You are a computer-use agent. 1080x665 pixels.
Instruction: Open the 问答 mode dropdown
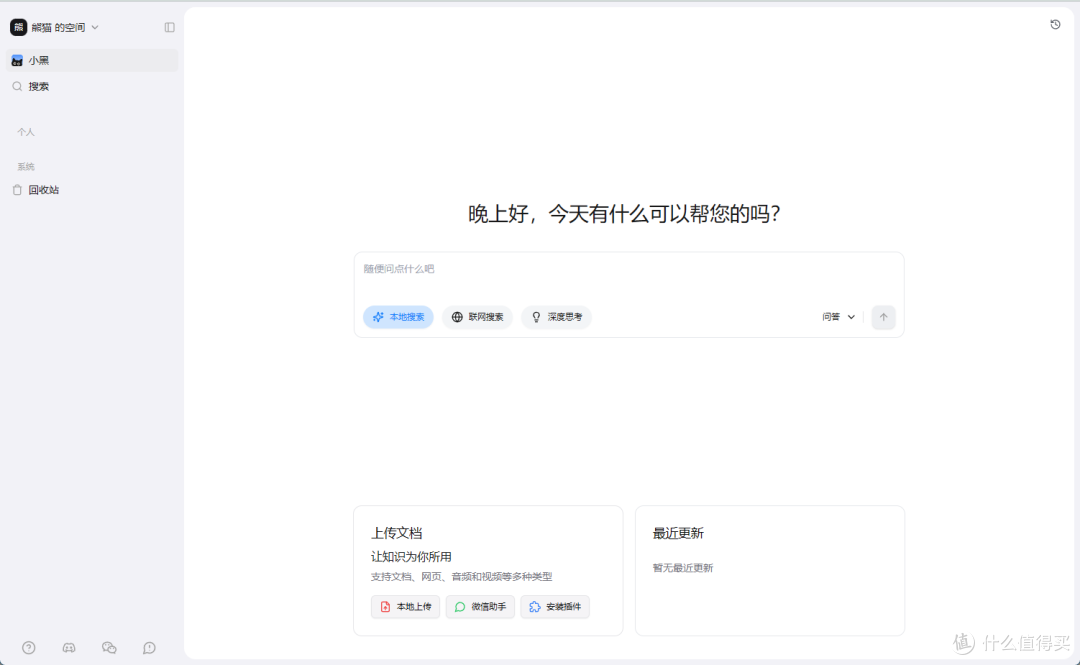click(x=838, y=317)
